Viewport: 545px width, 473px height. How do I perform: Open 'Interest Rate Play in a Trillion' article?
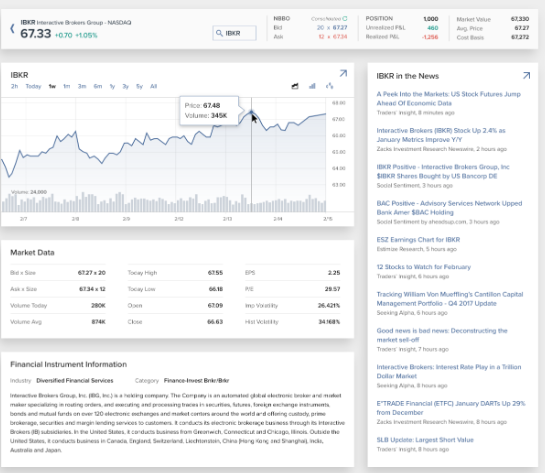[449, 372]
